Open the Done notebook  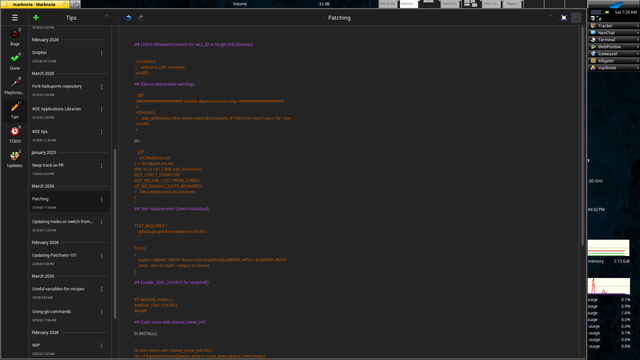coord(15,62)
